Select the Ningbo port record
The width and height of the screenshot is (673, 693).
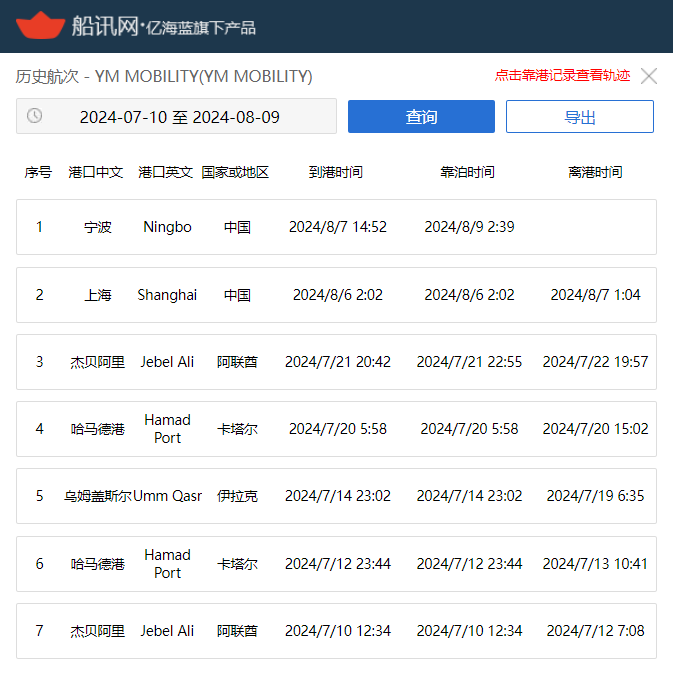[x=167, y=227]
